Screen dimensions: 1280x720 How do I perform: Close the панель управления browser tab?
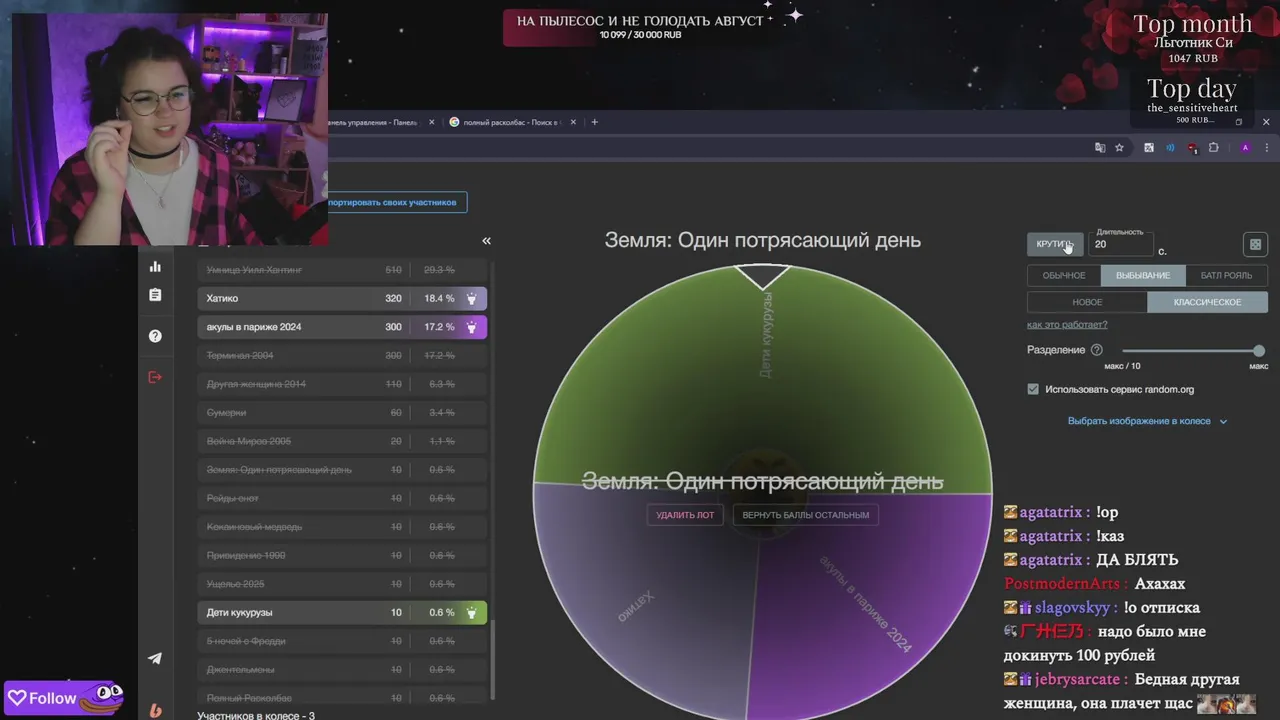coord(432,122)
